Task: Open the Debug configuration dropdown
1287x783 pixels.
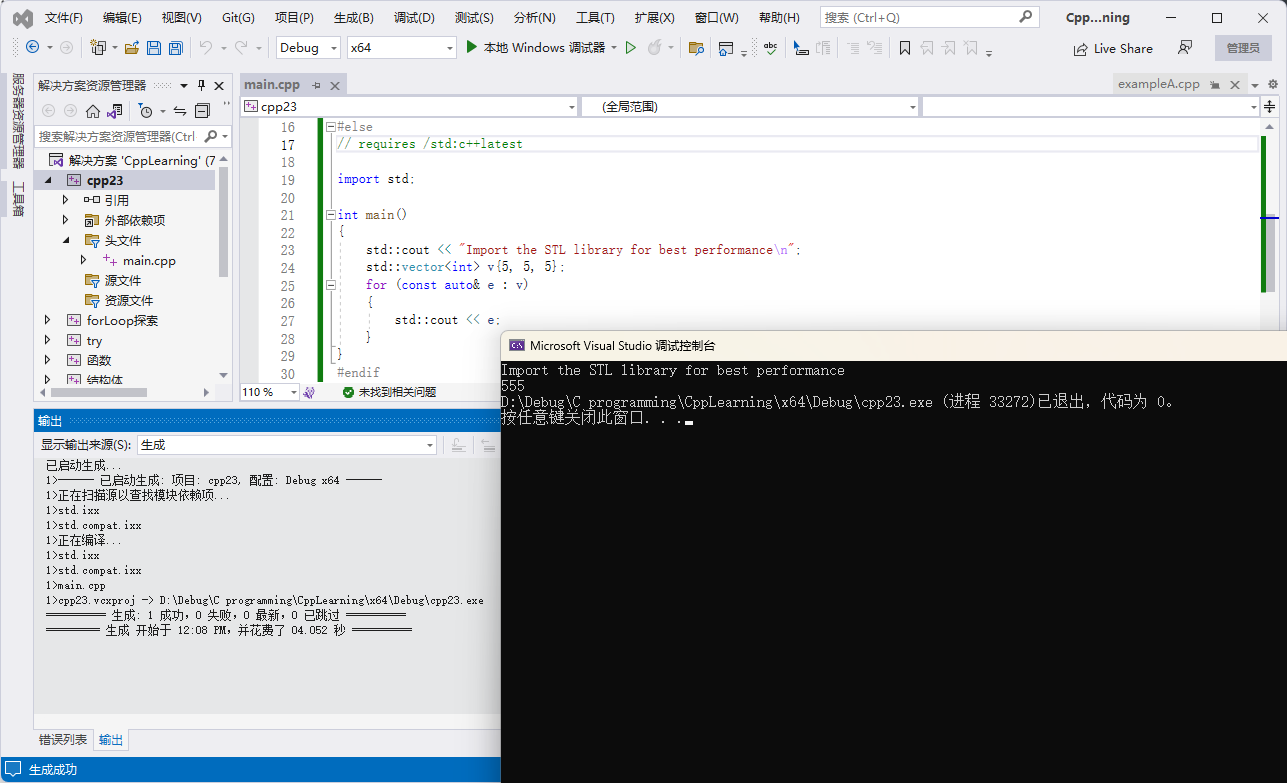Action: [x=336, y=47]
